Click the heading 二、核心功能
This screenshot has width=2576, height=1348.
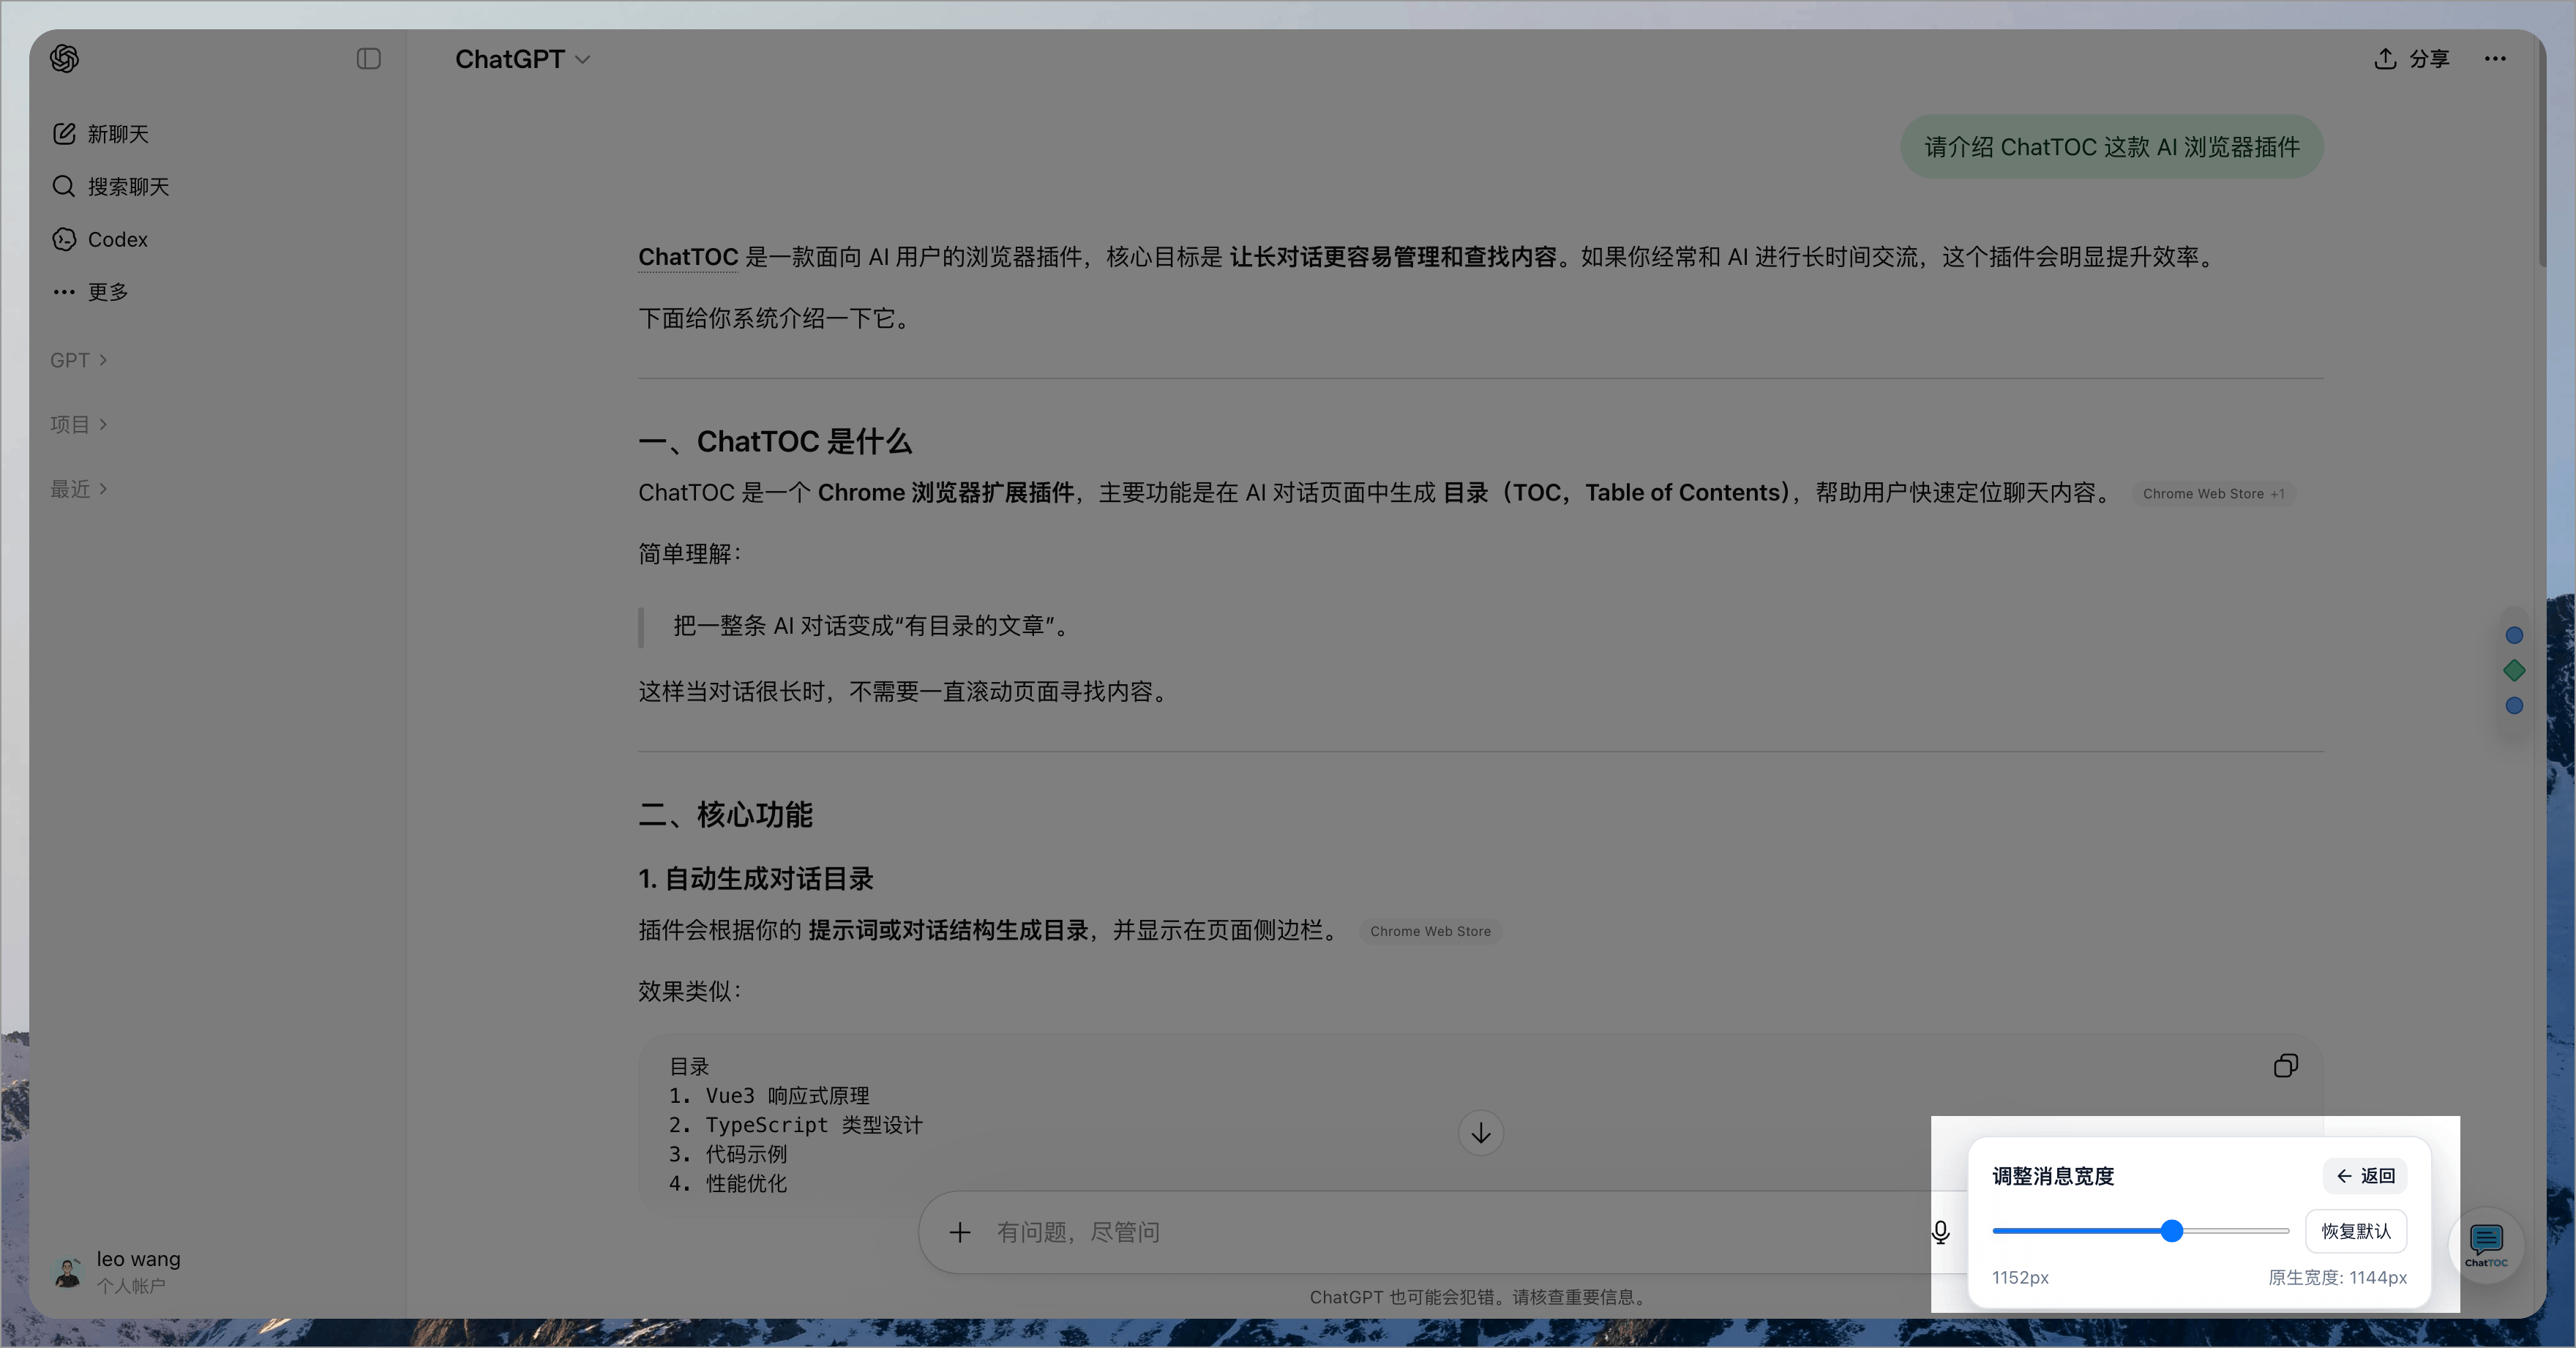(x=725, y=814)
